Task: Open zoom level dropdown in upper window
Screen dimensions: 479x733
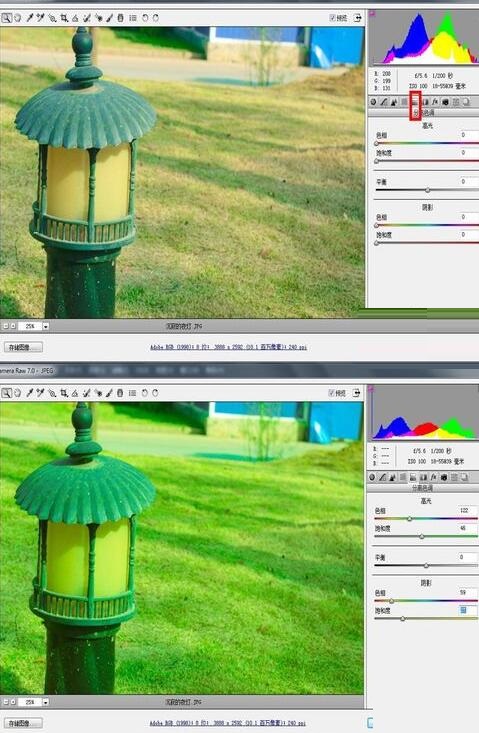Action: (46, 326)
